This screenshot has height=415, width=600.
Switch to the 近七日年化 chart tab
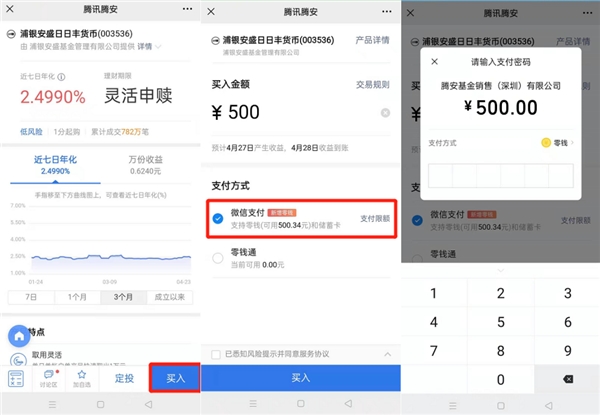click(55, 165)
